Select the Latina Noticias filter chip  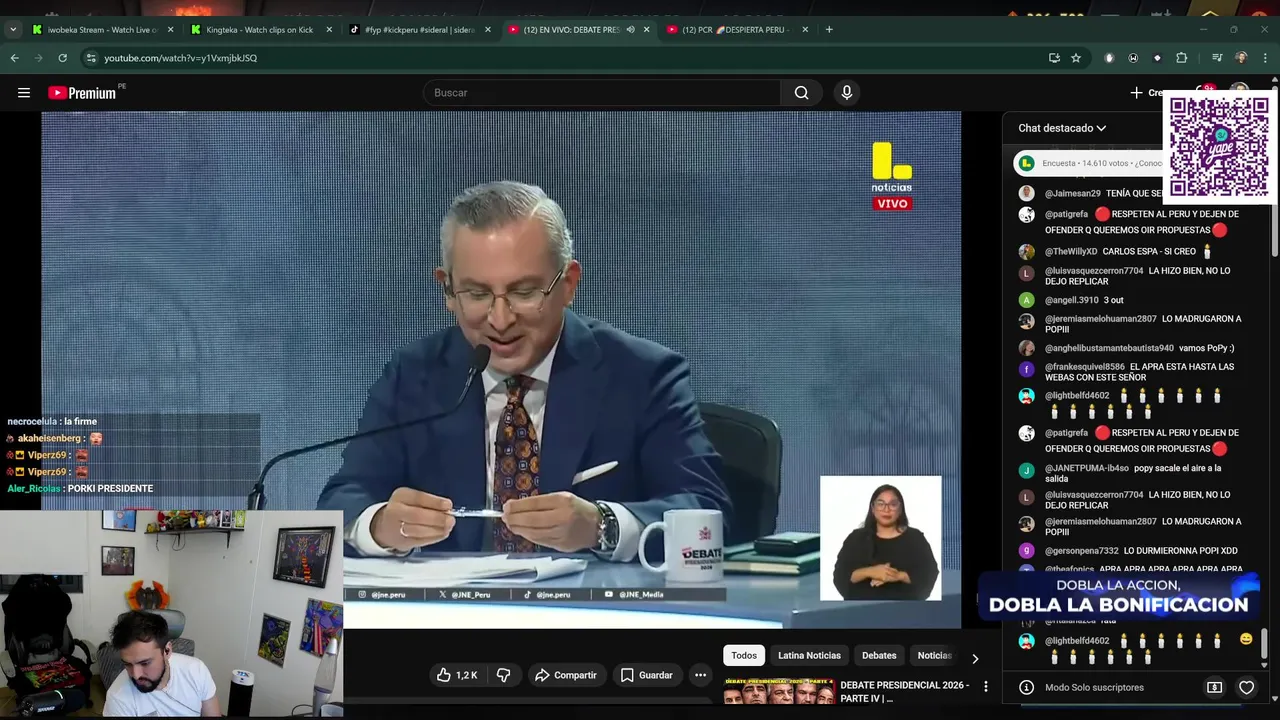click(x=809, y=656)
